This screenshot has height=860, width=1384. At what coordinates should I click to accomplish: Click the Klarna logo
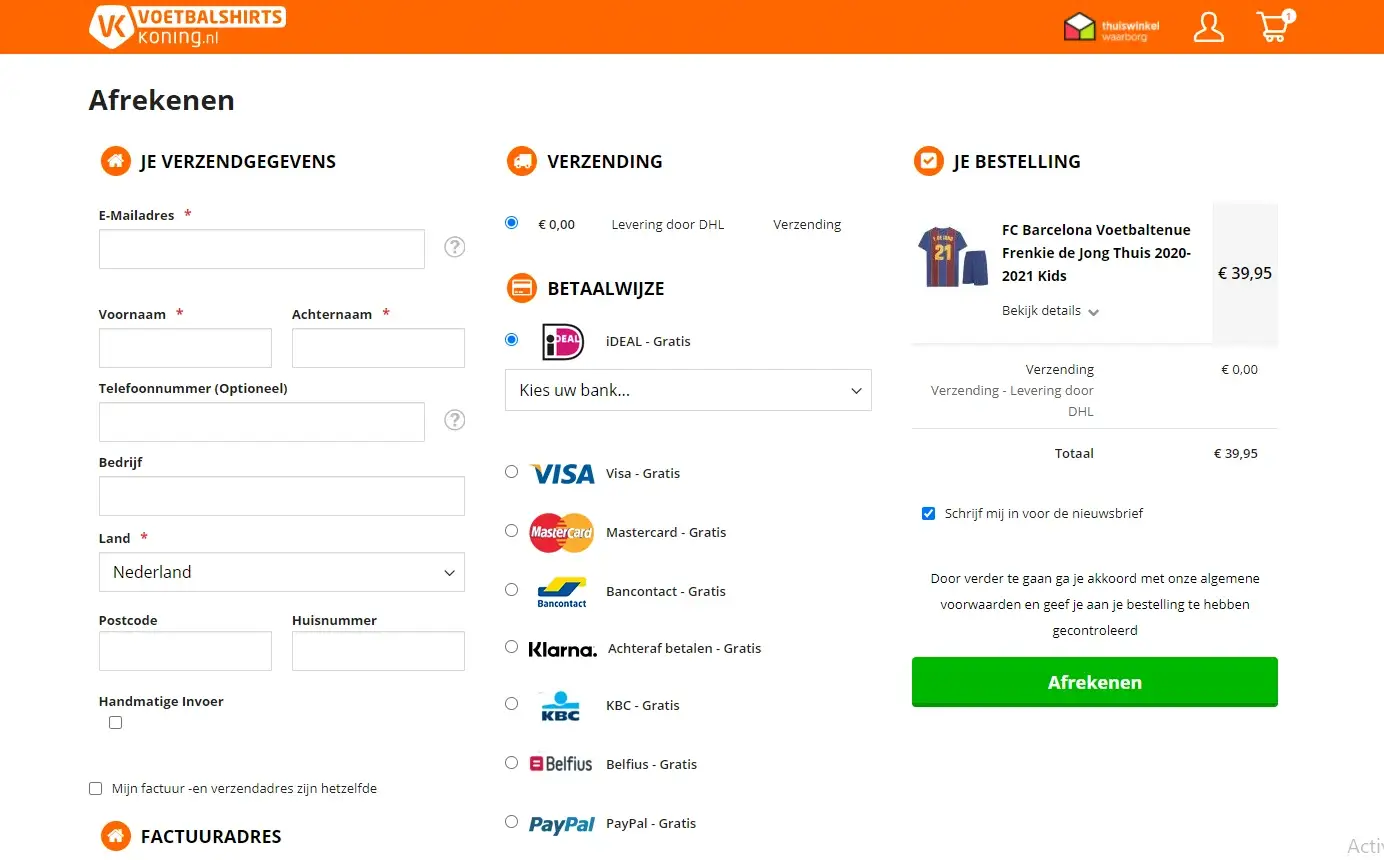(562, 648)
